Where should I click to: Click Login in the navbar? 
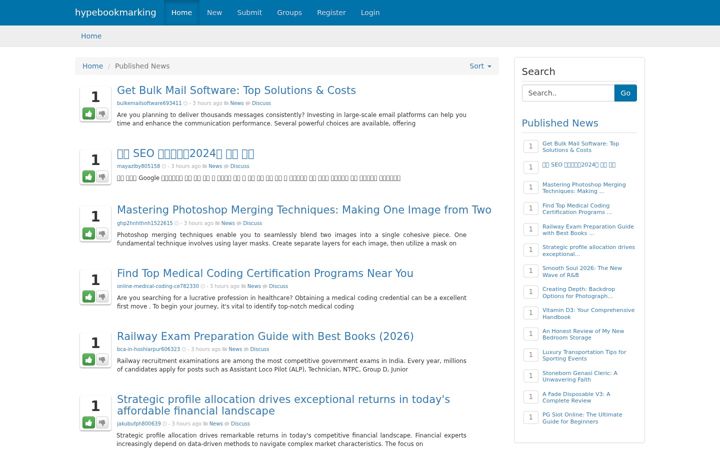[370, 12]
